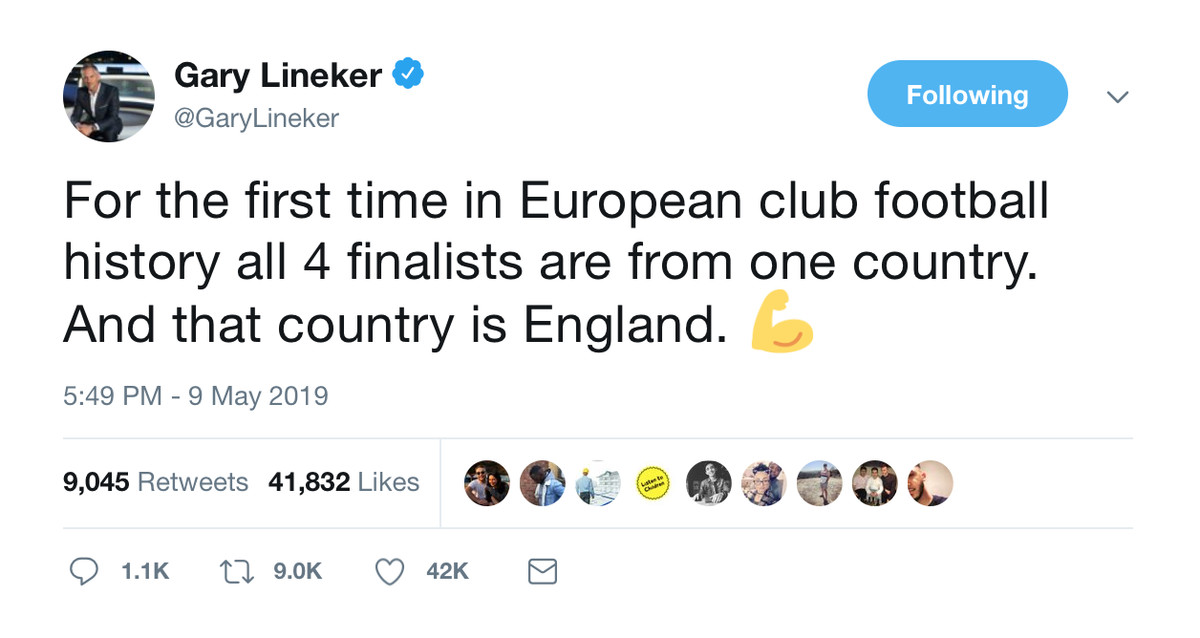The height and width of the screenshot is (638, 1200).
Task: Open the three-men group photo liker avatar
Action: pos(873,484)
